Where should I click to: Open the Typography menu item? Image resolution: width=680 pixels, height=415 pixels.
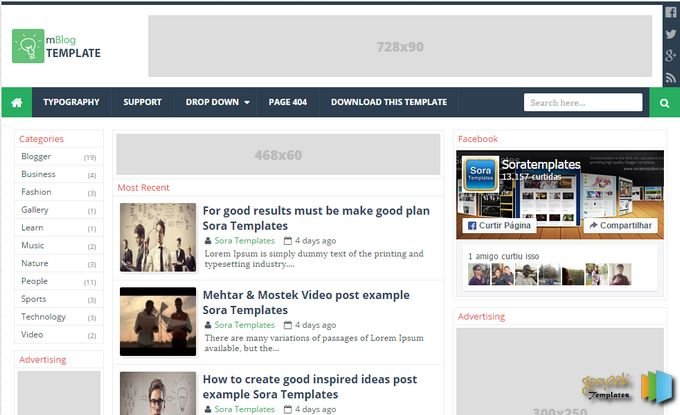coord(71,102)
